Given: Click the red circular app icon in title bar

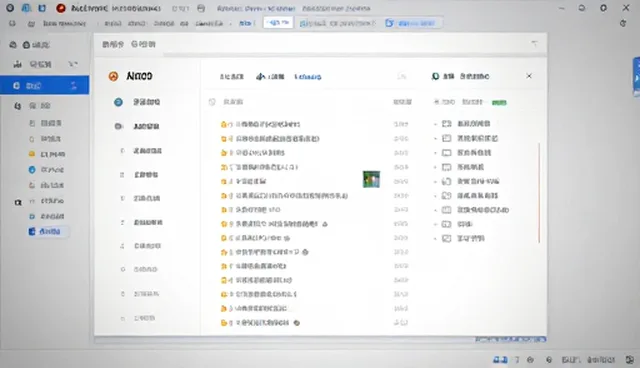Looking at the screenshot, I should tap(61, 8).
